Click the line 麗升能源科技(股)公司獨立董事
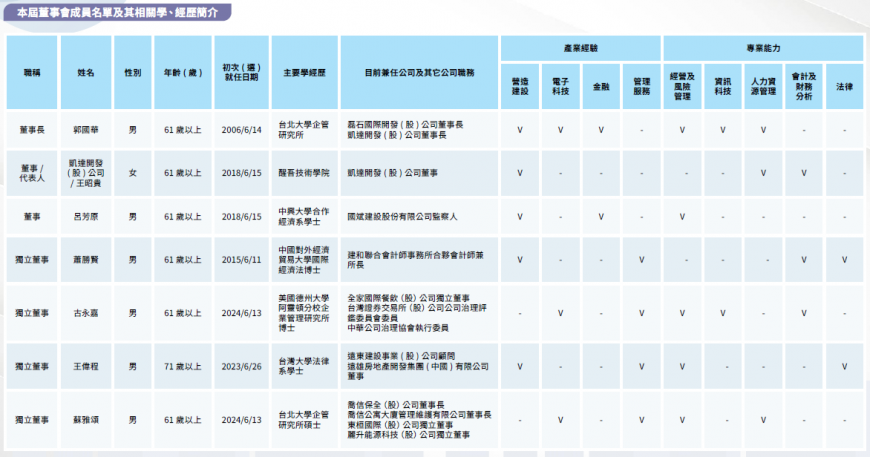 (x=408, y=435)
